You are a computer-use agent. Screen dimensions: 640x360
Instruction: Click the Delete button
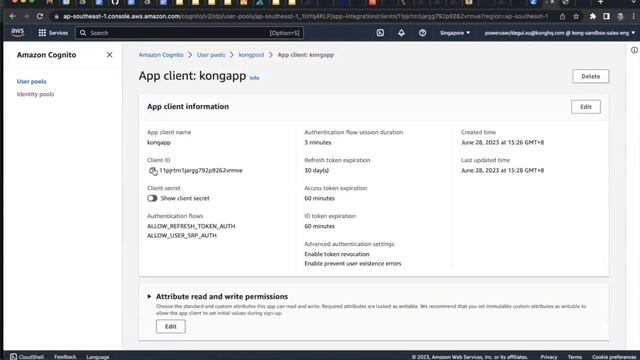click(x=590, y=76)
